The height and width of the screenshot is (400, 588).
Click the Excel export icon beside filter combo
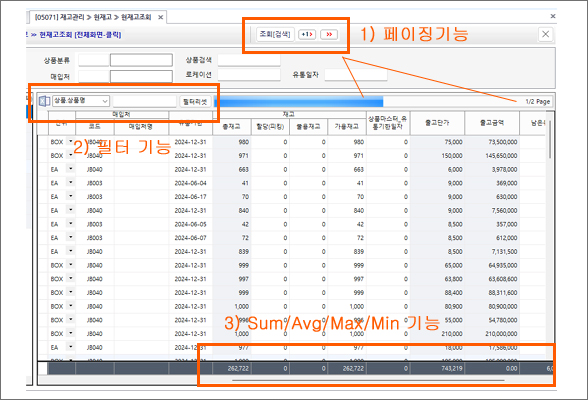(x=45, y=101)
